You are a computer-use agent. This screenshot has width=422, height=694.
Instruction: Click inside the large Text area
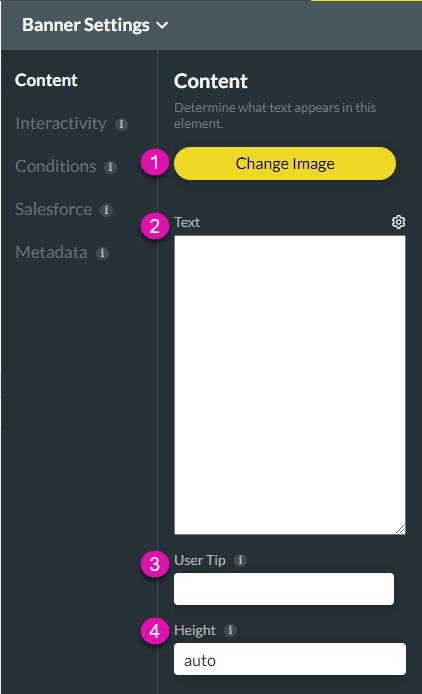click(x=290, y=385)
